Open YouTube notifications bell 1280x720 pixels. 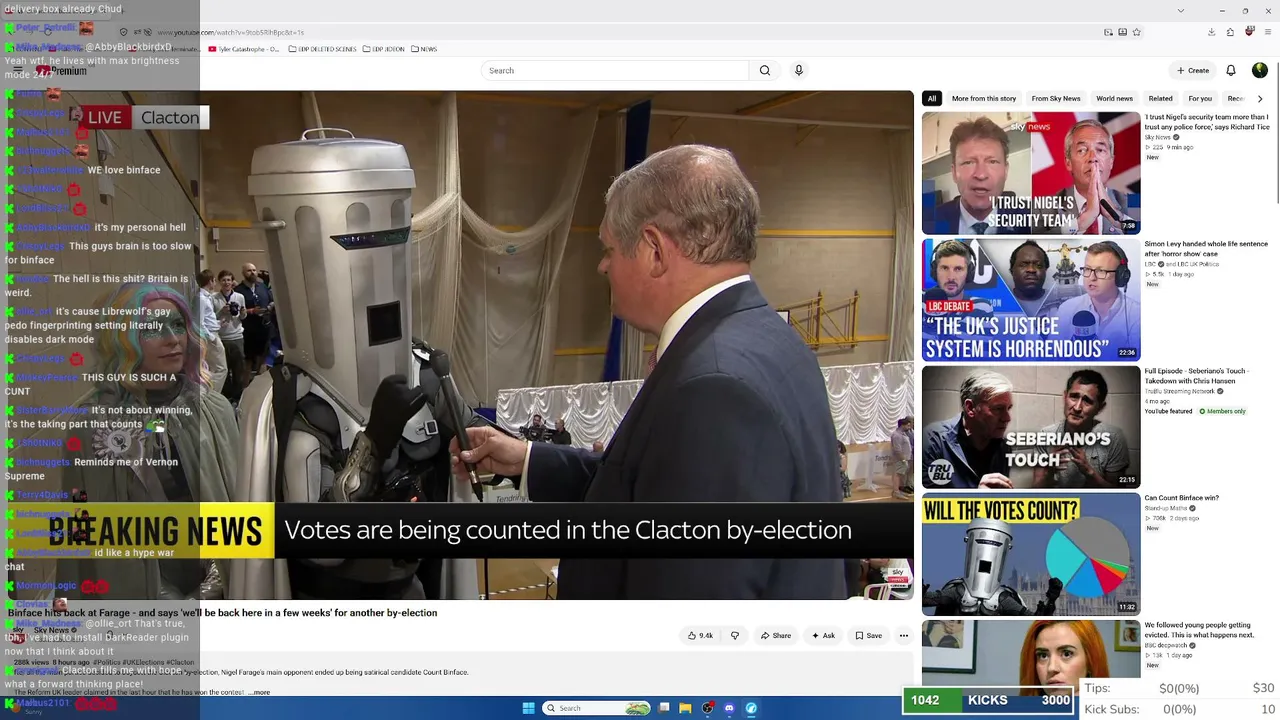(x=1231, y=70)
